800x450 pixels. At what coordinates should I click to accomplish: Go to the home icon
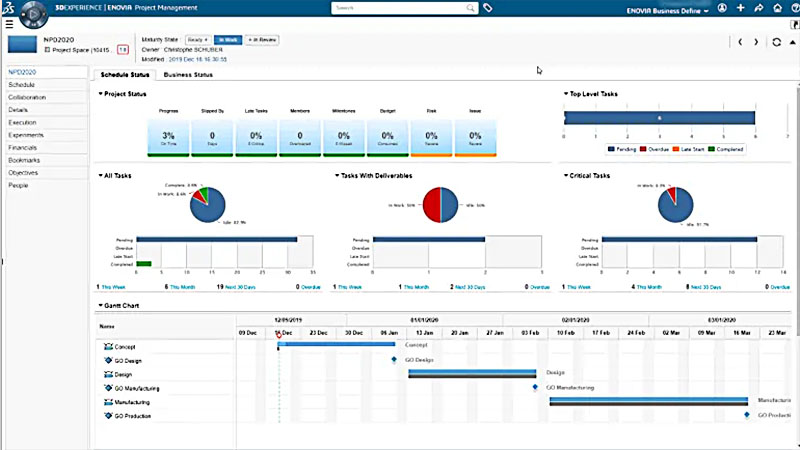778,8
